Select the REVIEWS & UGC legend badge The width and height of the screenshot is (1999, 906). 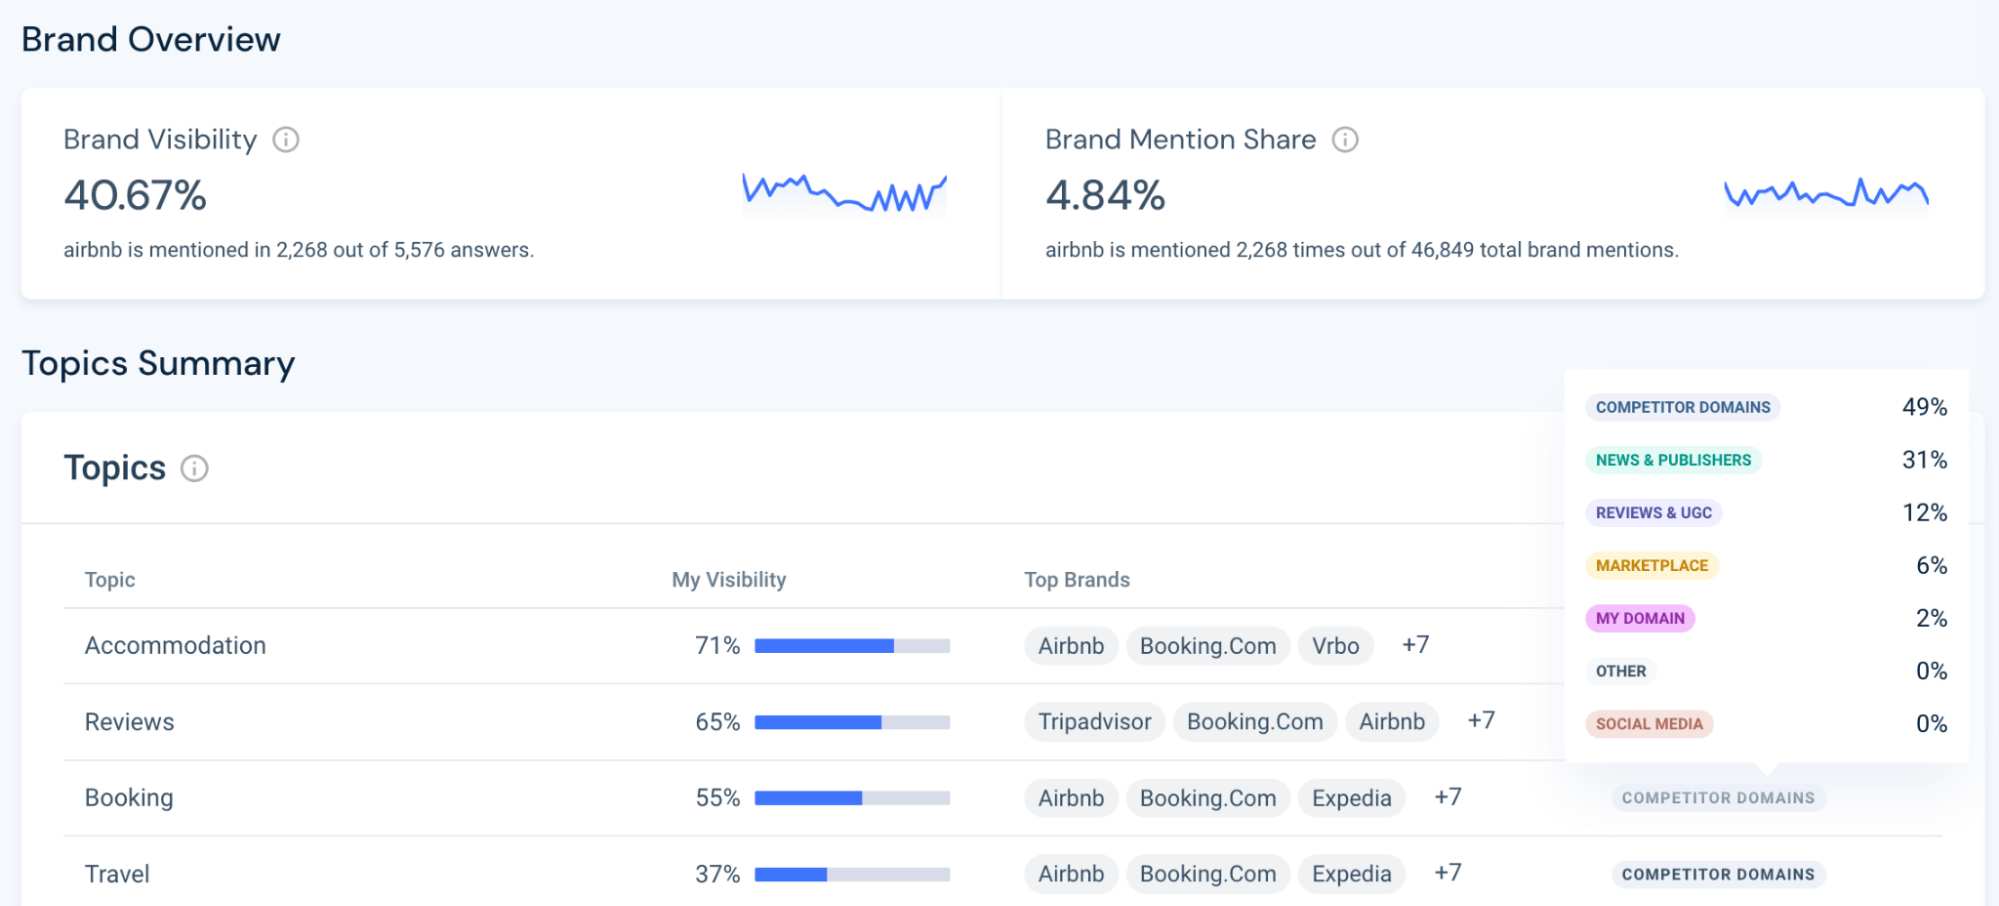1653,512
